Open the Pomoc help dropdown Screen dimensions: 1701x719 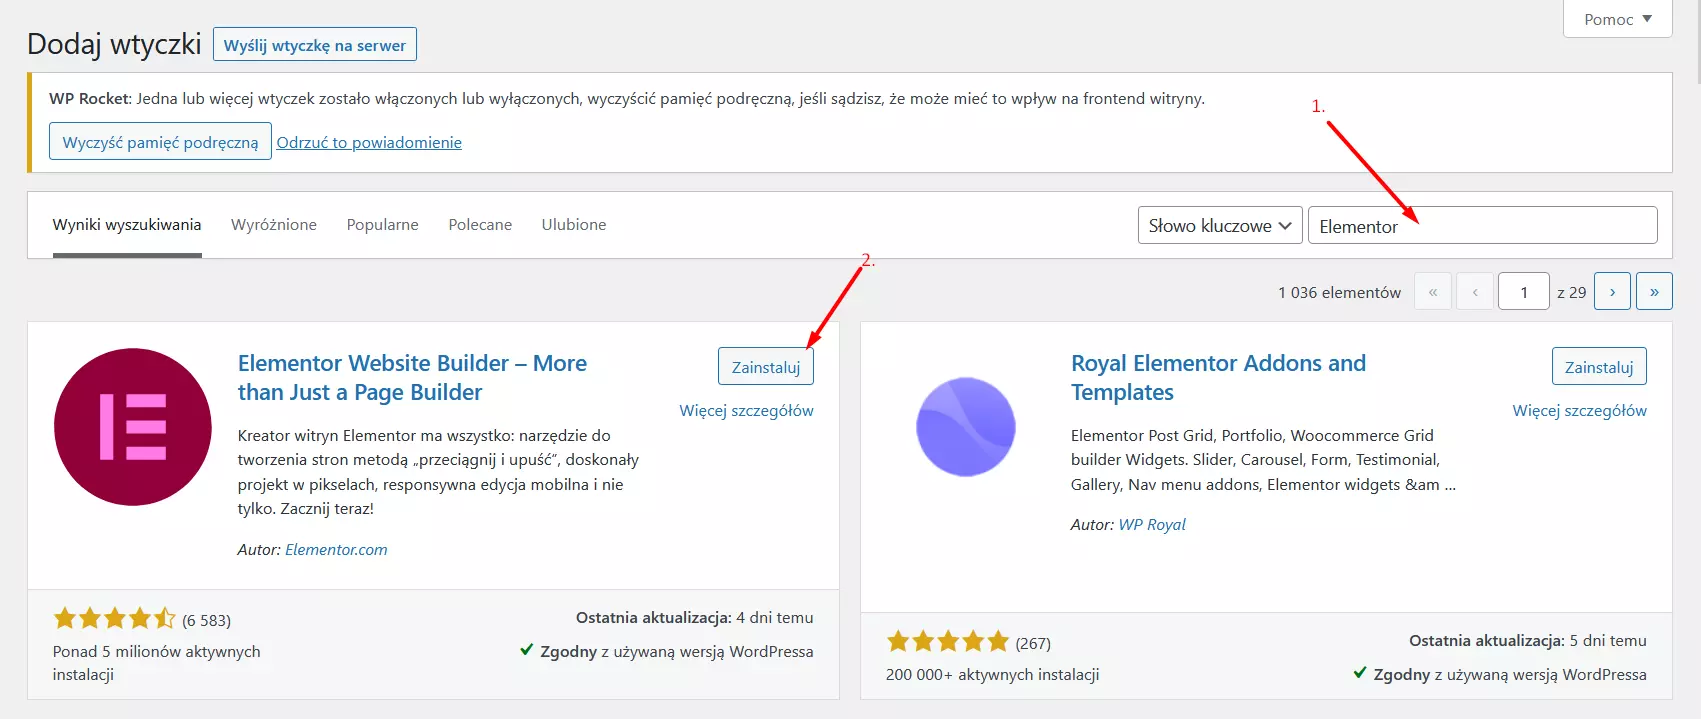1617,19
